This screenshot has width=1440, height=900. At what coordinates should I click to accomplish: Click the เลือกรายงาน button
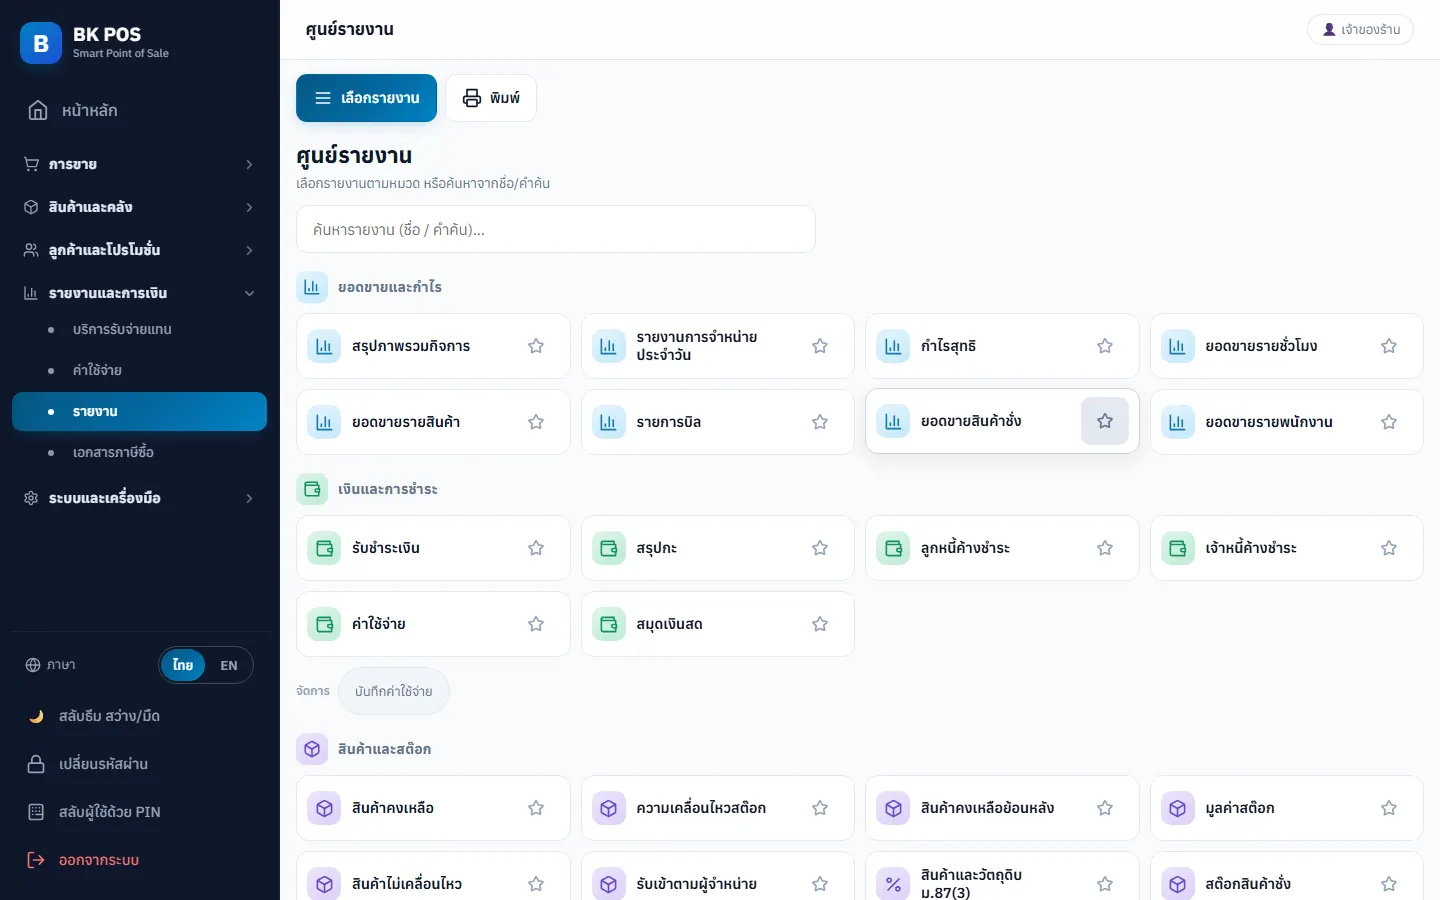[x=366, y=98]
